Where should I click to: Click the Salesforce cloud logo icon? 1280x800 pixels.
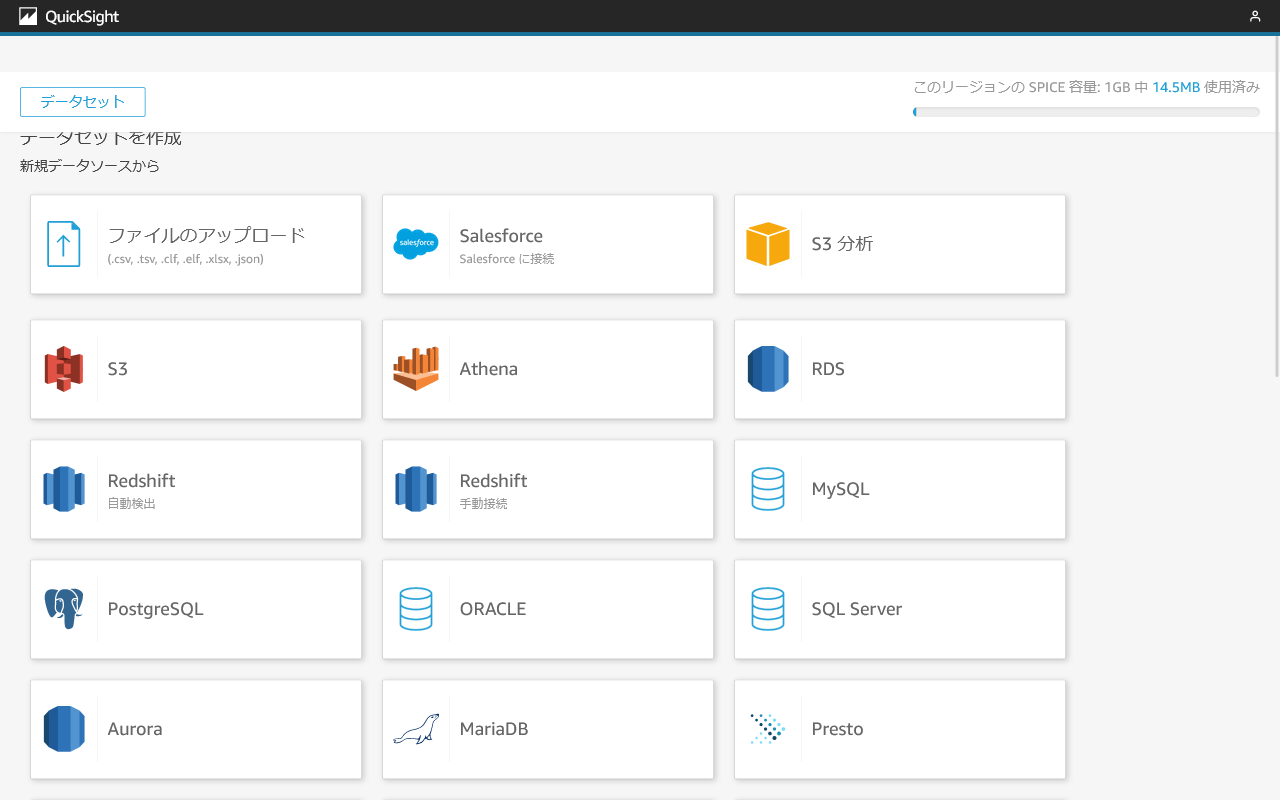pos(416,244)
